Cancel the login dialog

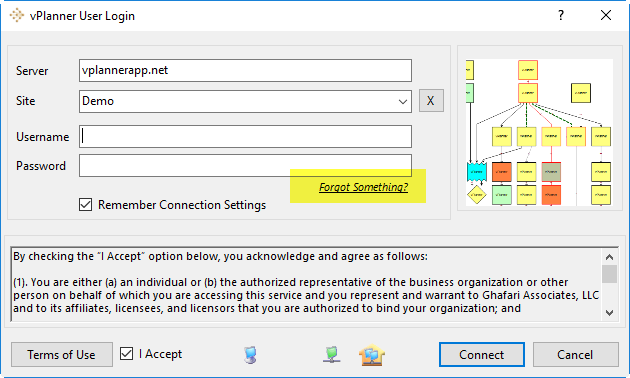tap(575, 355)
